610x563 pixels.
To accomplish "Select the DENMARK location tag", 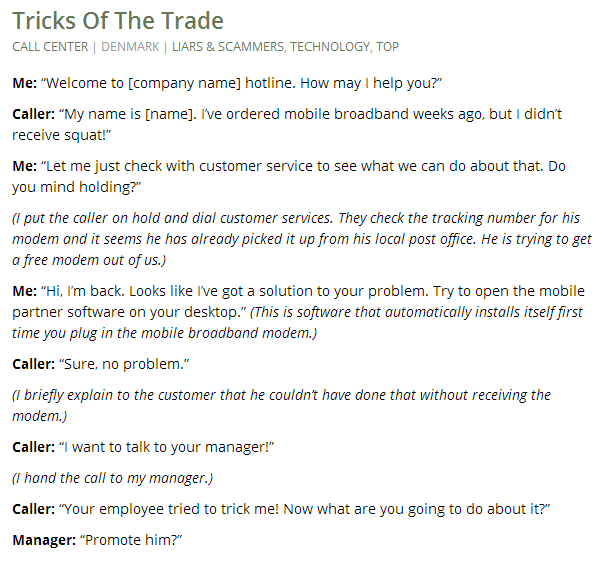I will [x=130, y=46].
